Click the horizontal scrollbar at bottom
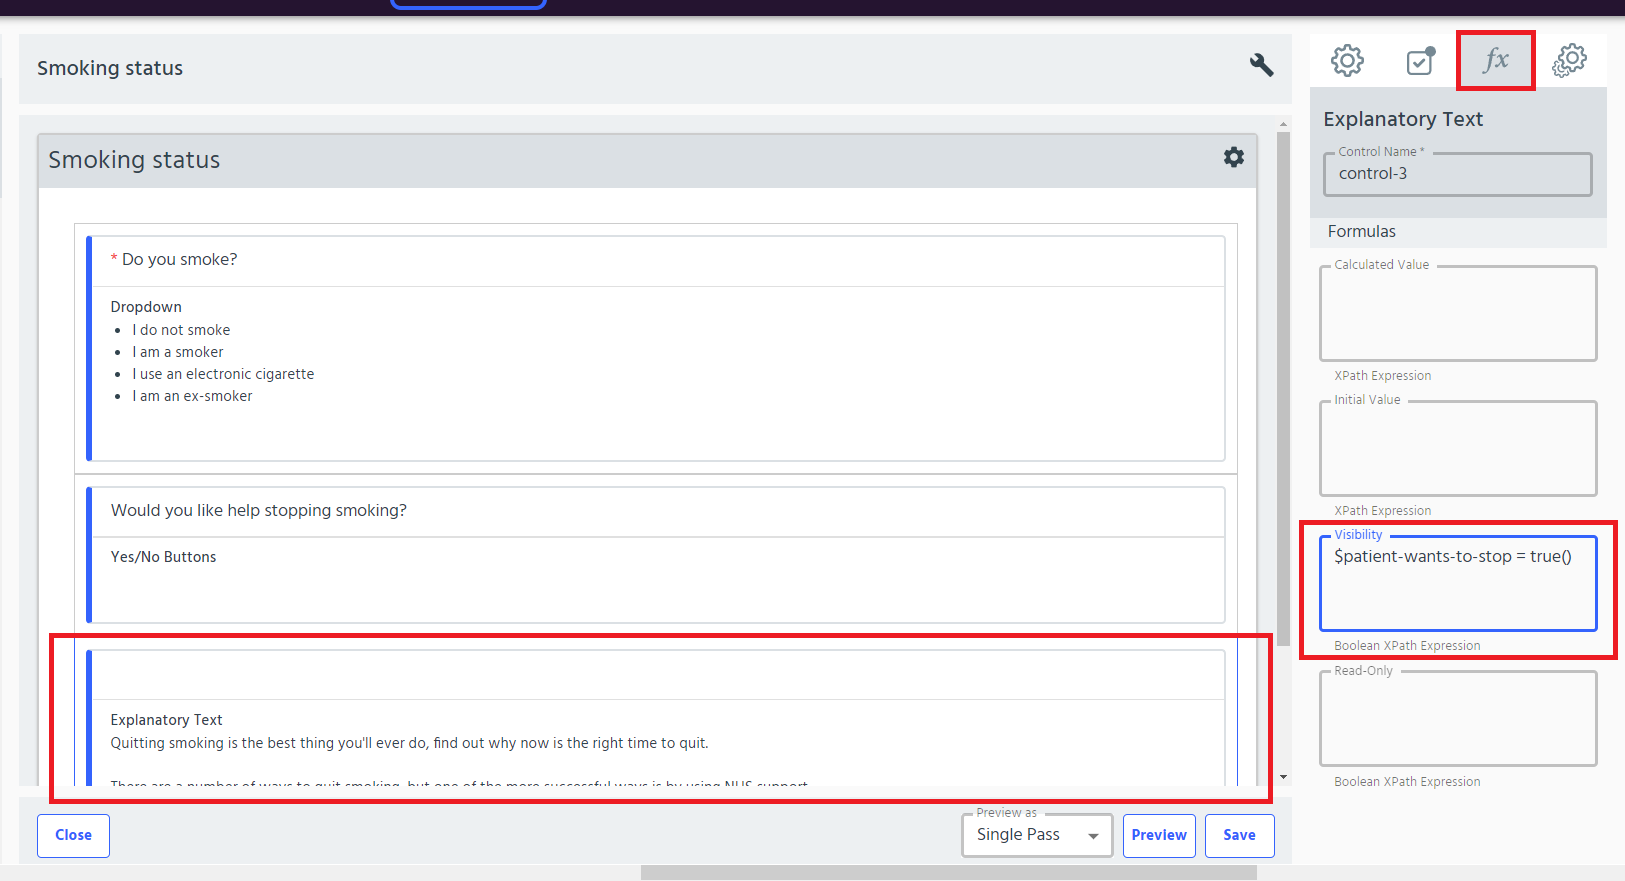1625x881 pixels. (948, 873)
